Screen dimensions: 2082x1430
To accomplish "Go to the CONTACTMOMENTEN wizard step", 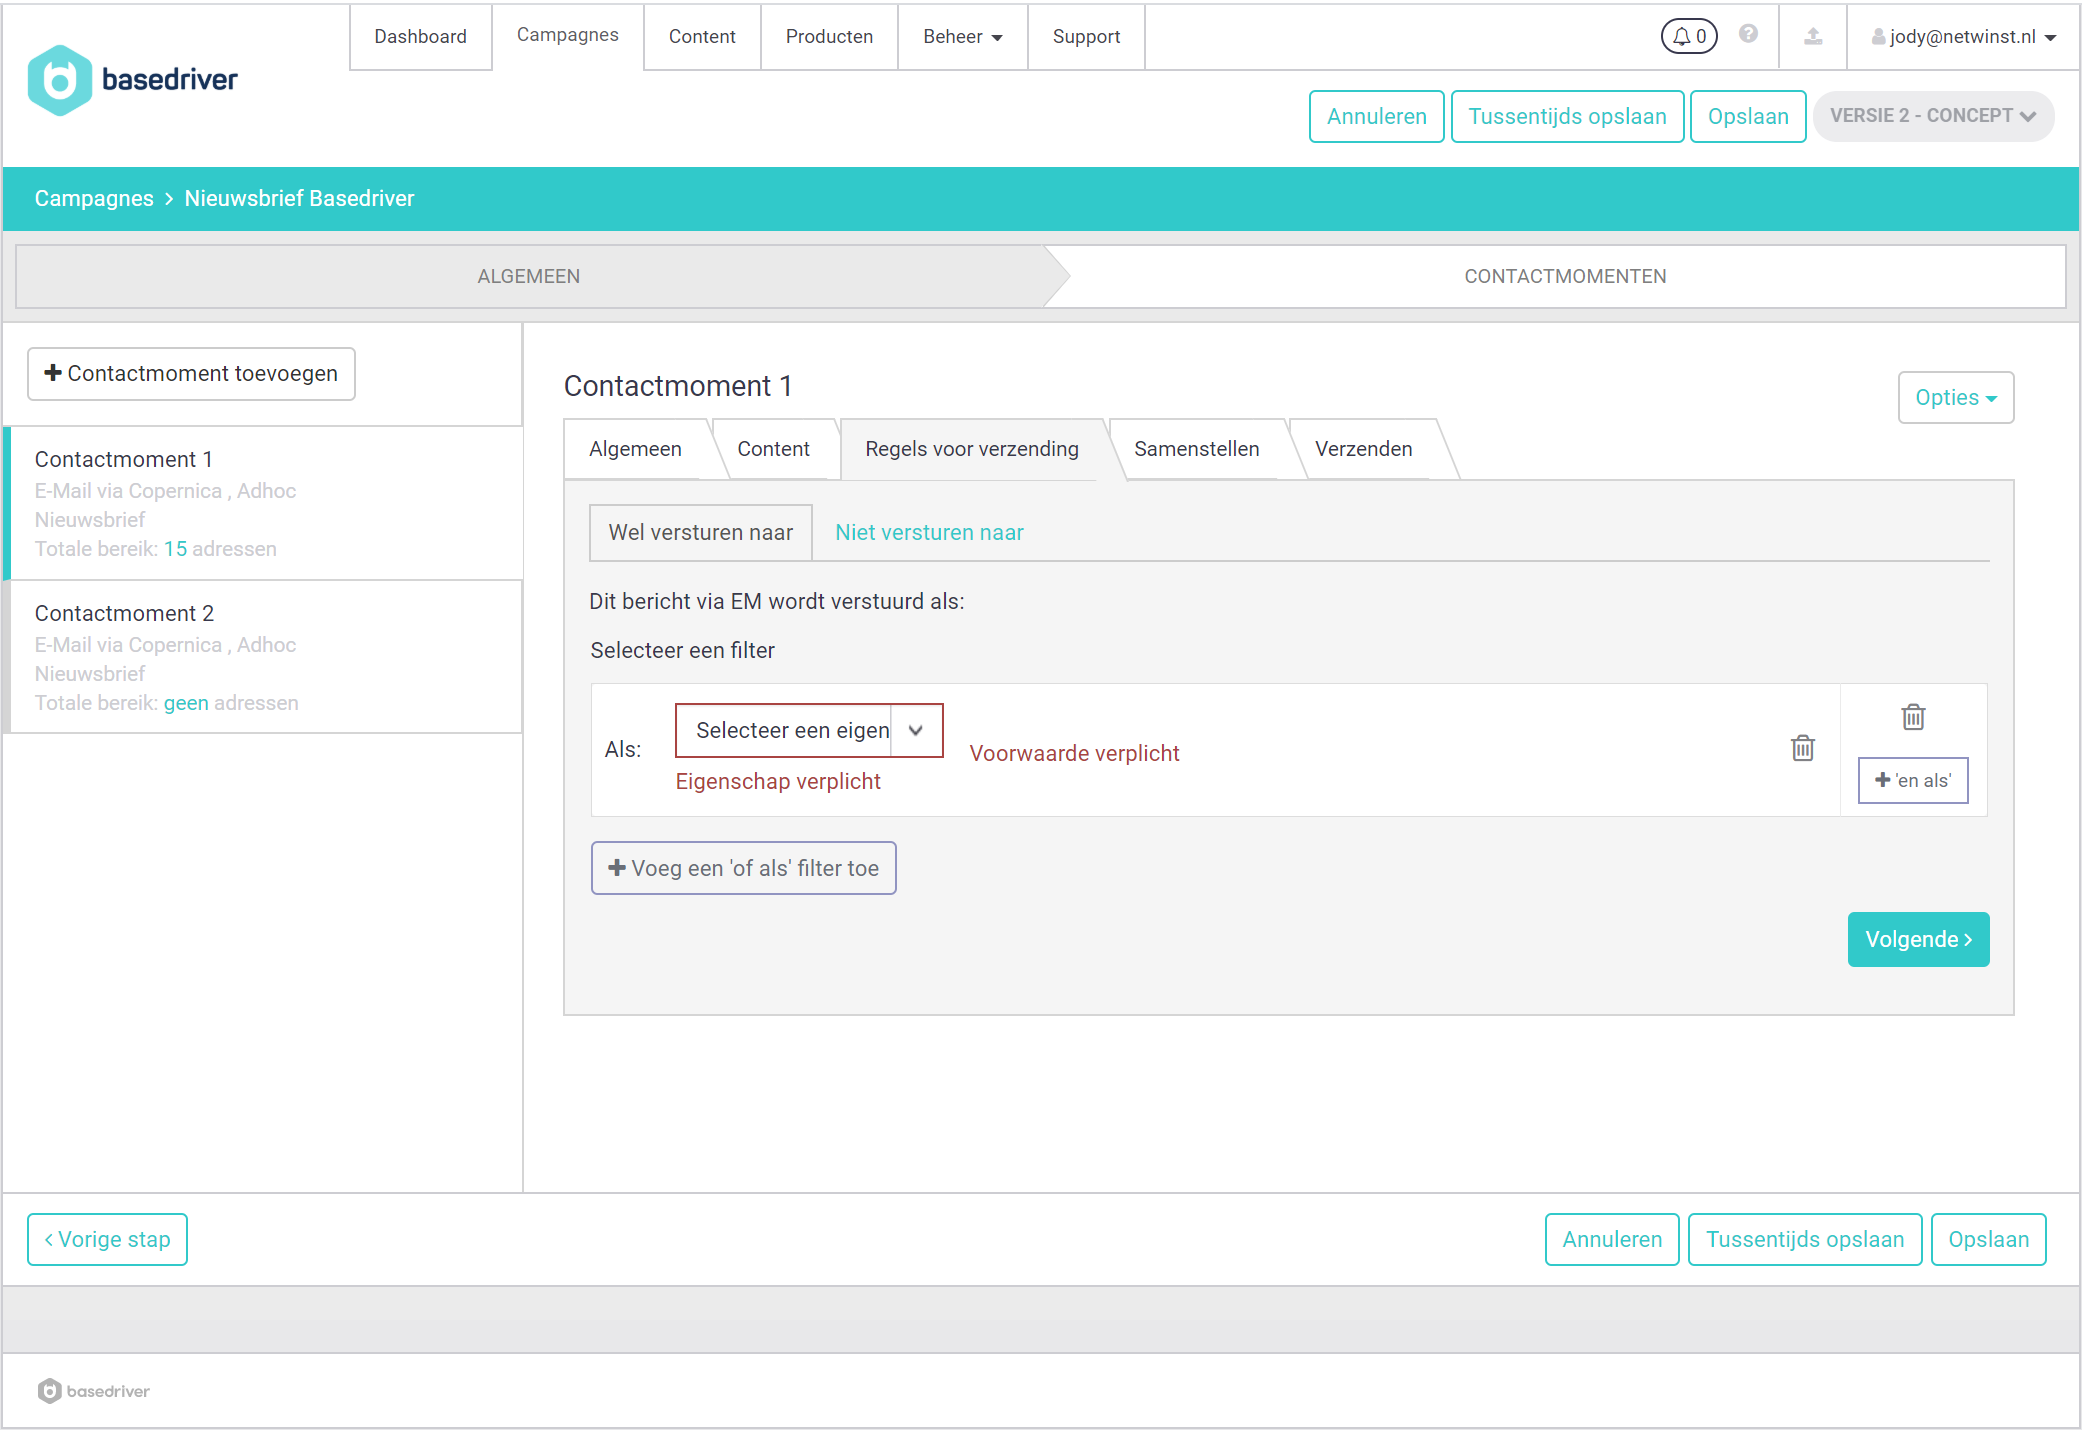I will click(x=1565, y=276).
